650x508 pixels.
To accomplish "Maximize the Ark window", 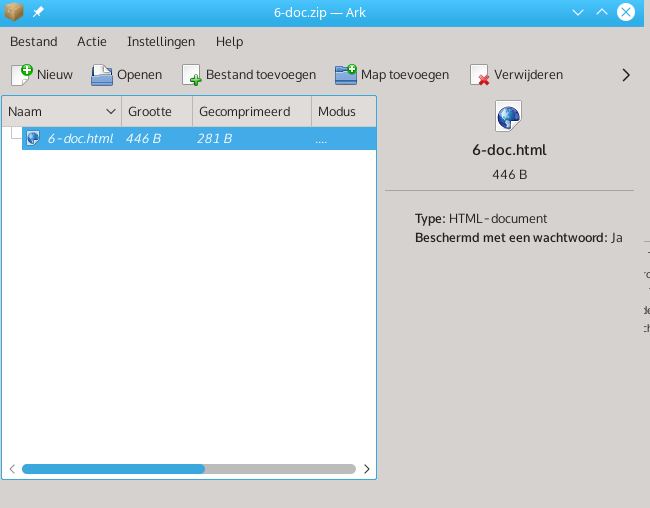I will coord(602,12).
